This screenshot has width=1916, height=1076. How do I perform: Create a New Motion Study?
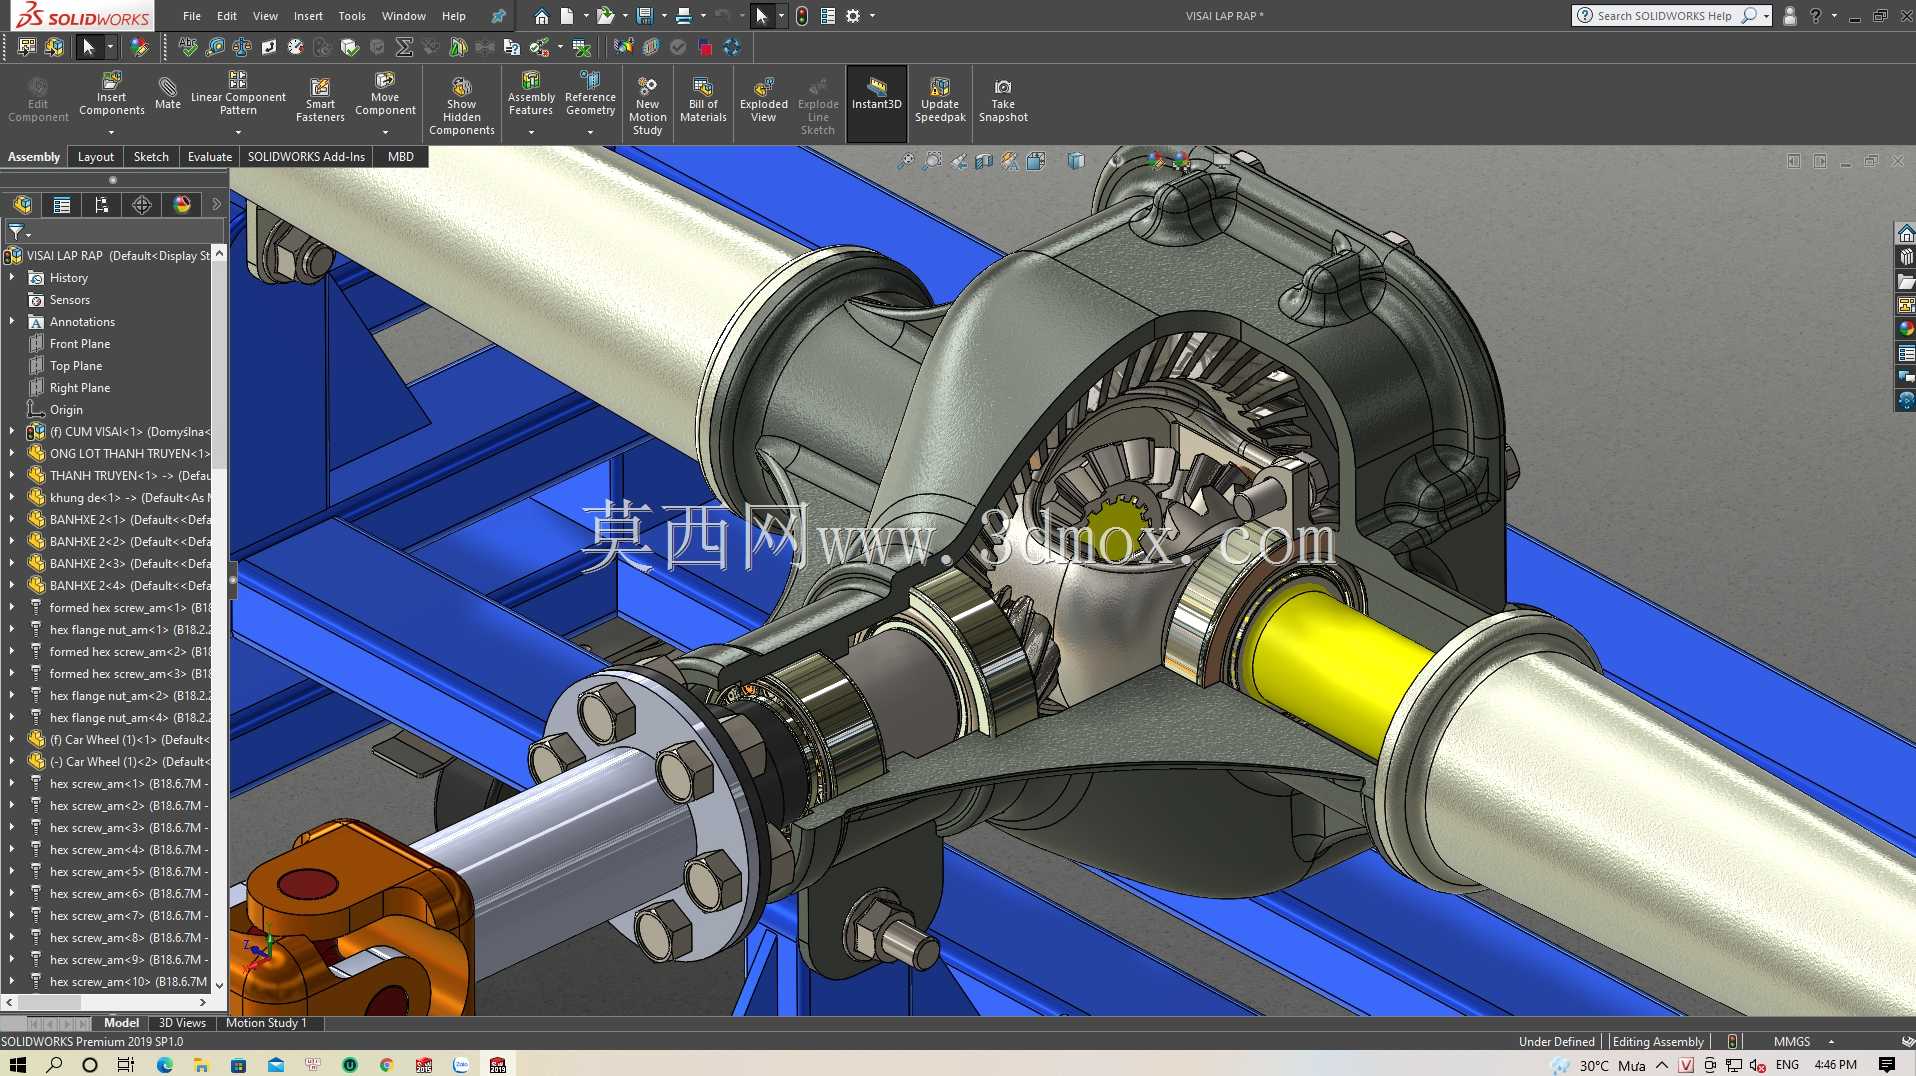(x=648, y=104)
